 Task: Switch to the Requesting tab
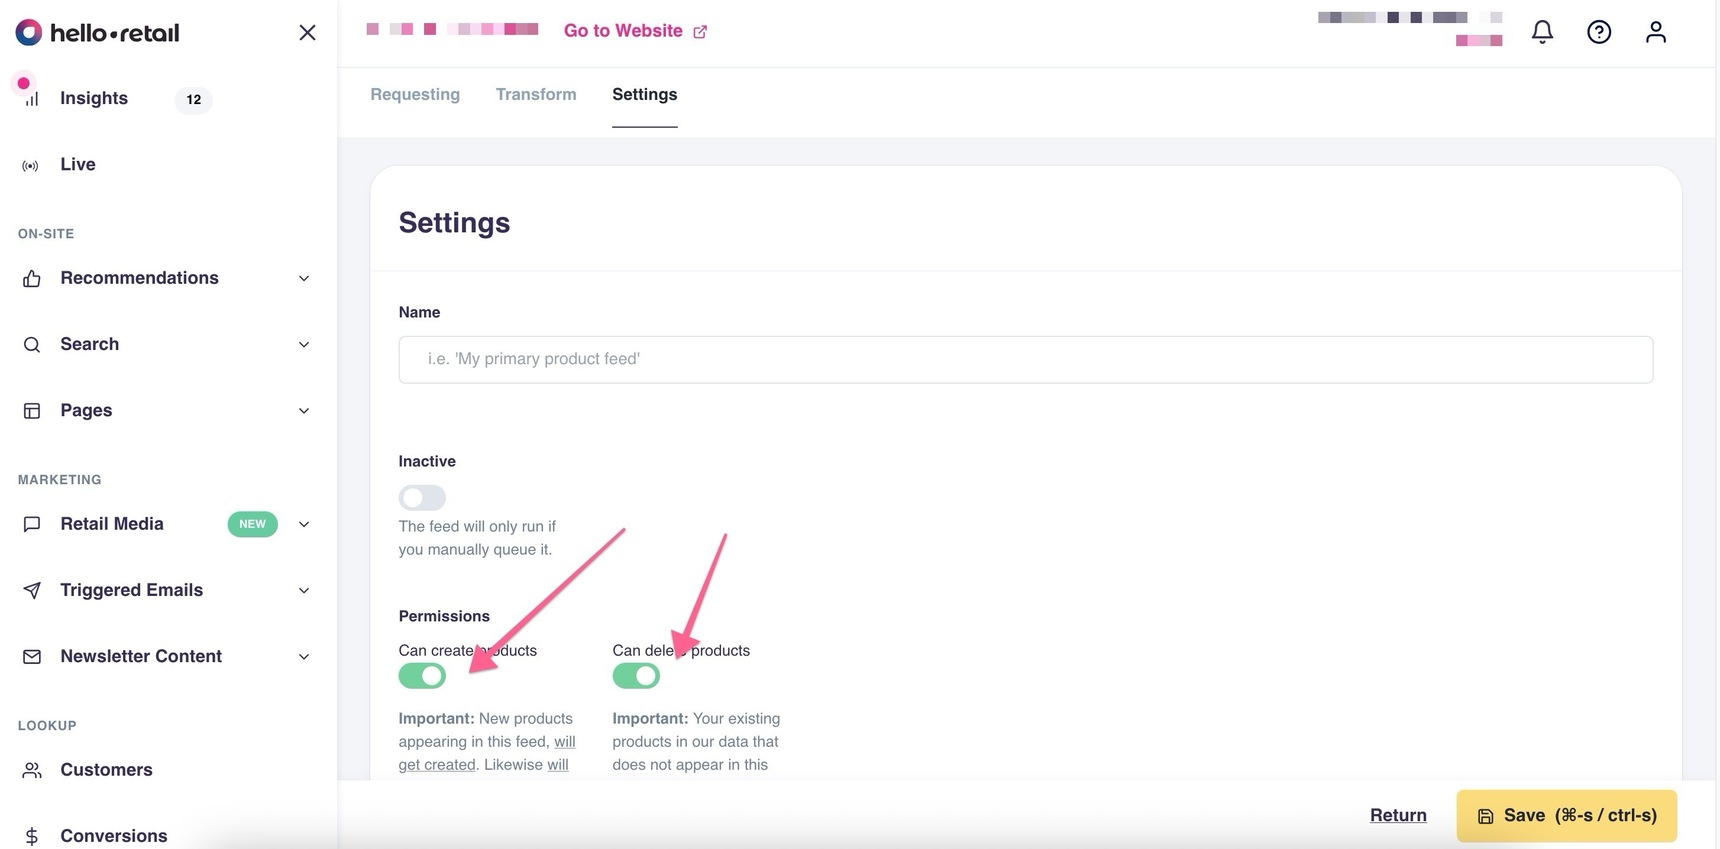pos(415,94)
